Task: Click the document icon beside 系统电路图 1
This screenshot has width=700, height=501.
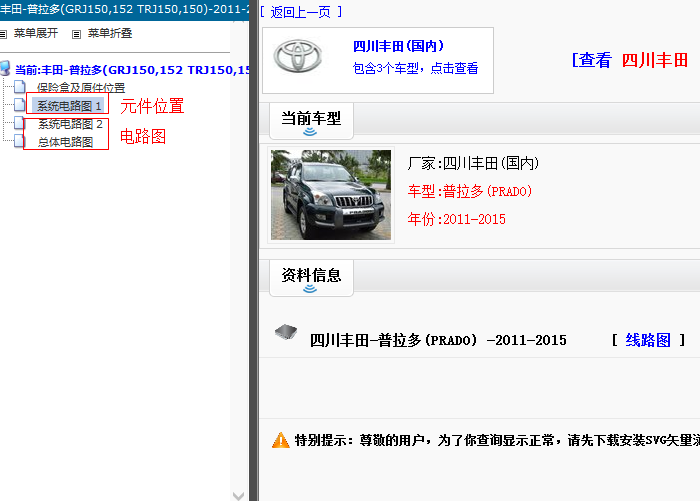Action: pyautogui.click(x=20, y=104)
